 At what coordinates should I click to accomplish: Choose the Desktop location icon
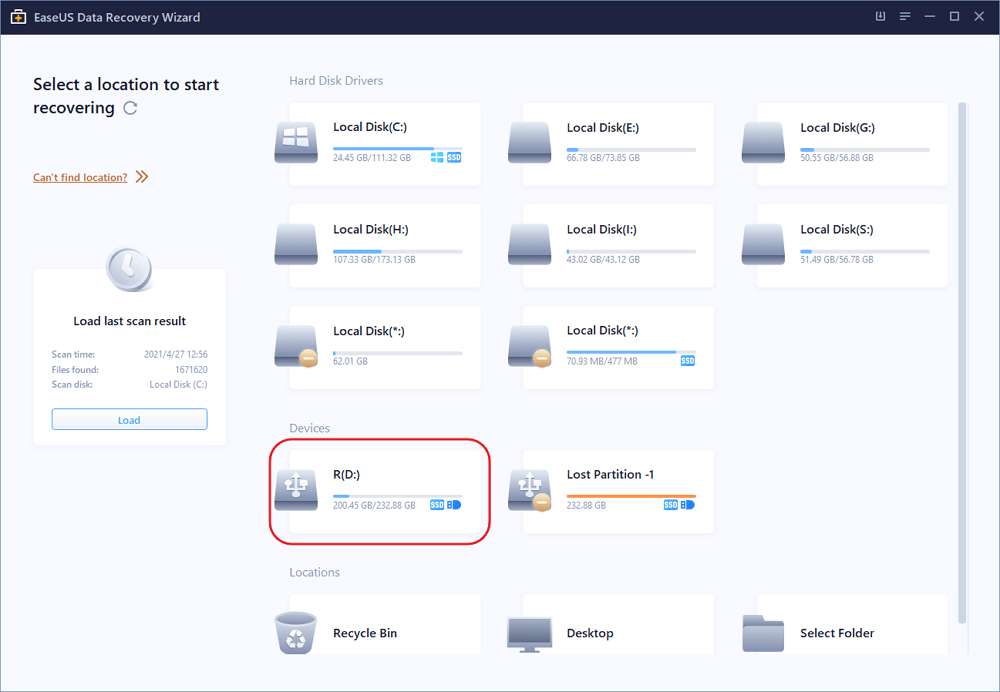coord(530,633)
